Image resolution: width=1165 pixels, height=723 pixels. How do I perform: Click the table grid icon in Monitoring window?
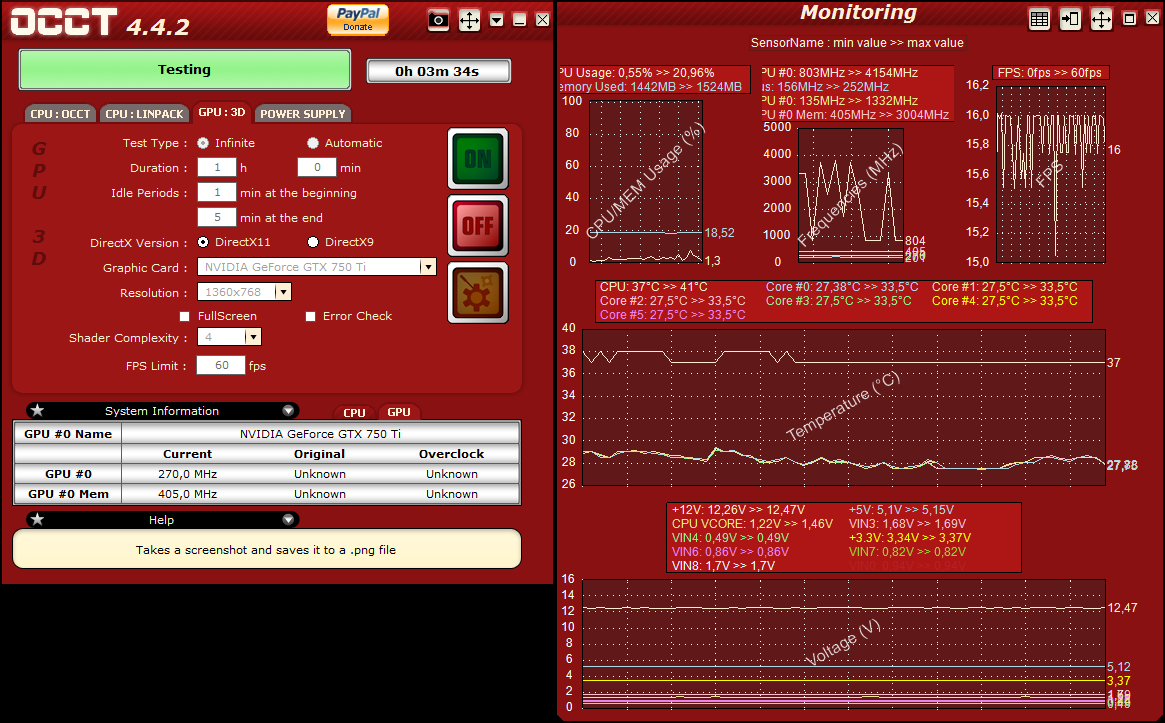pos(1039,19)
